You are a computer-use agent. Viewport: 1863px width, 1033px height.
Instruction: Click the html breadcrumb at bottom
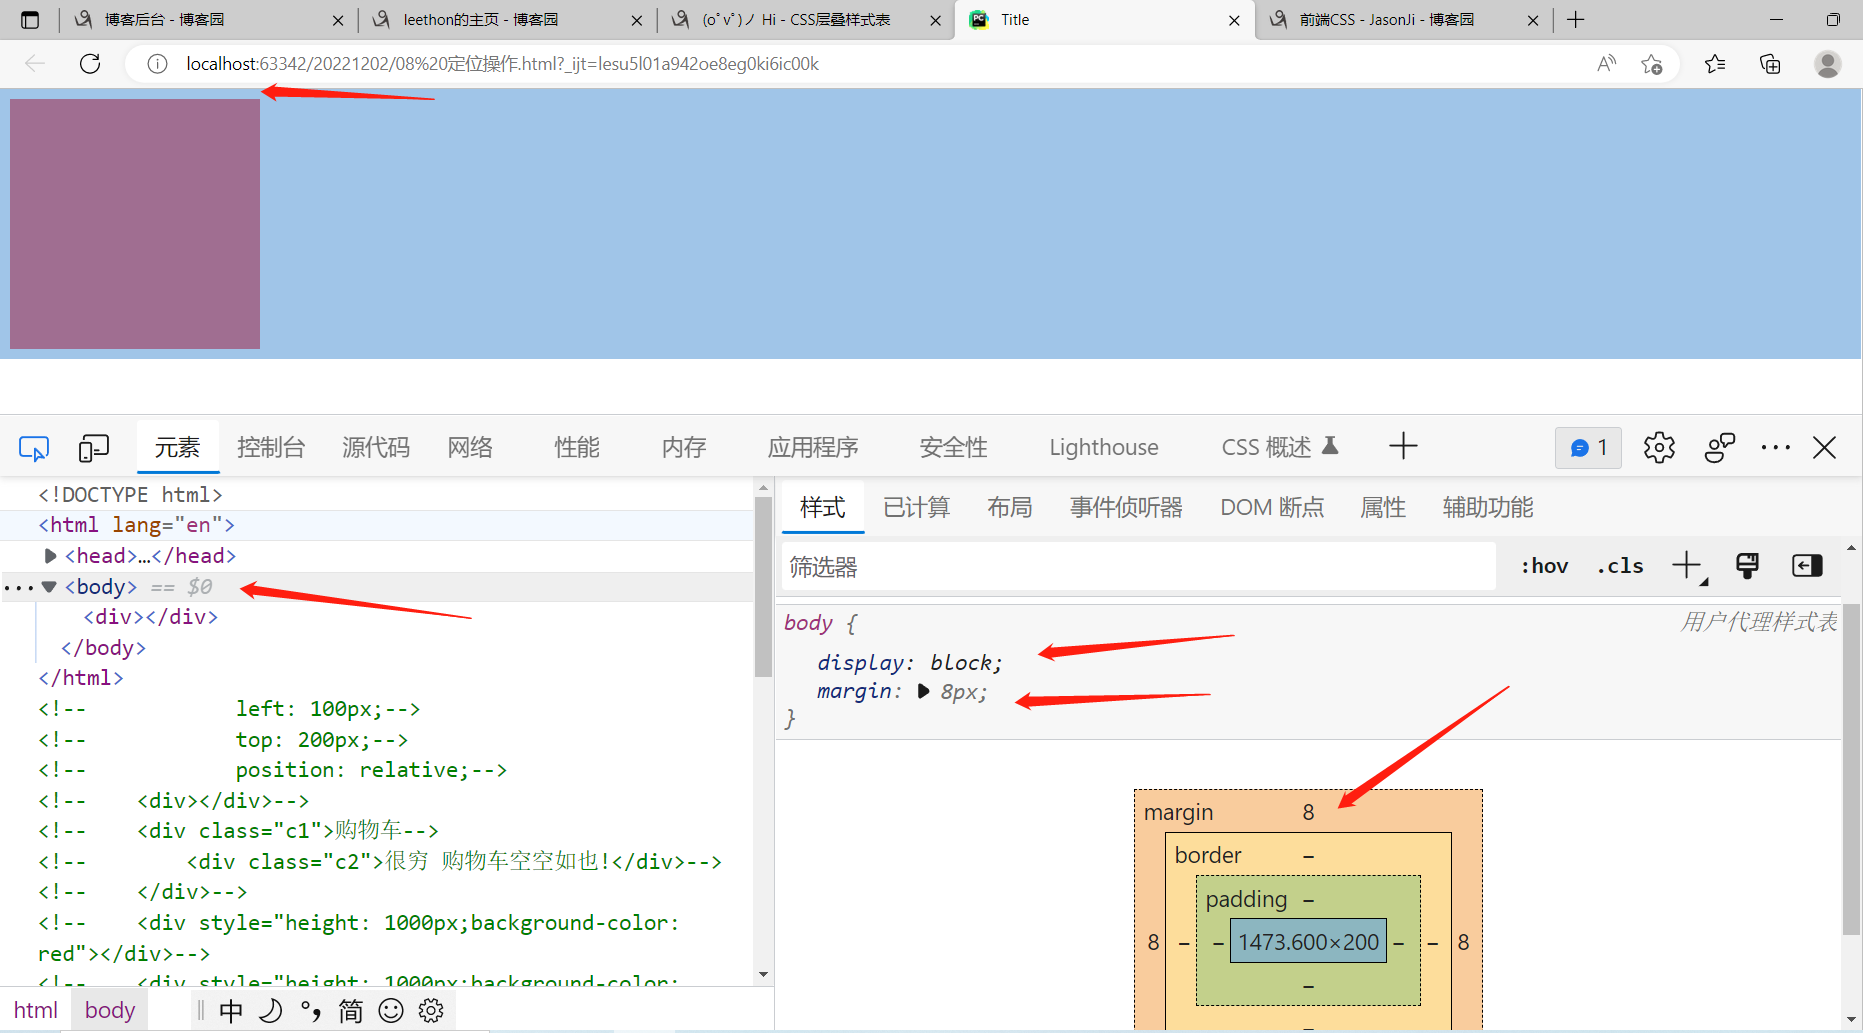click(x=36, y=1010)
